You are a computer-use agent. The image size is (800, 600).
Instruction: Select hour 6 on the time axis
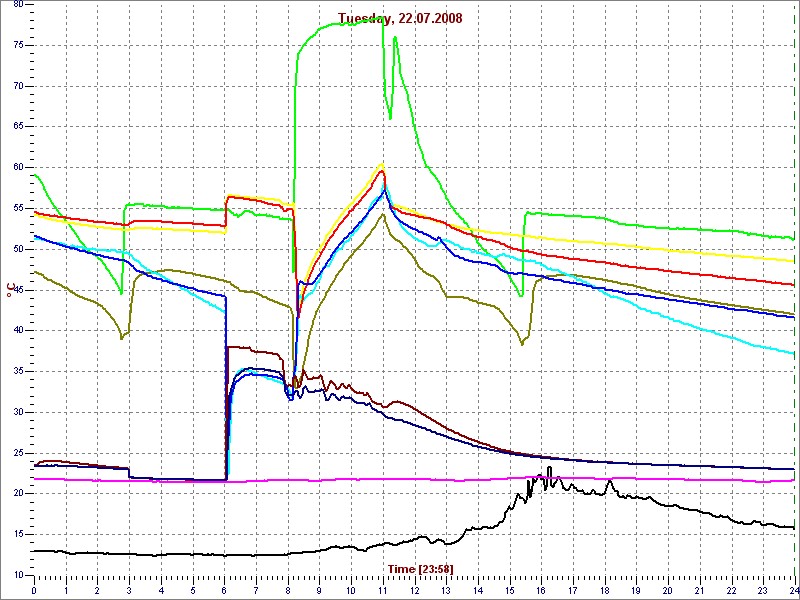pos(224,590)
